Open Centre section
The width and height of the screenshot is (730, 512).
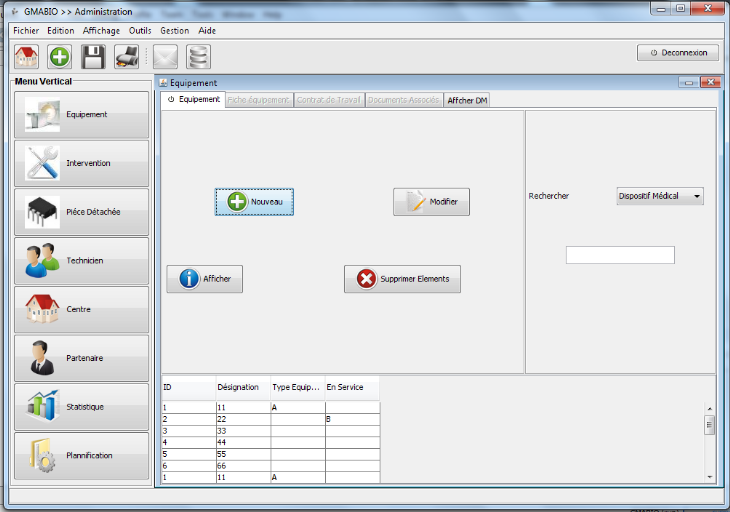click(81, 310)
